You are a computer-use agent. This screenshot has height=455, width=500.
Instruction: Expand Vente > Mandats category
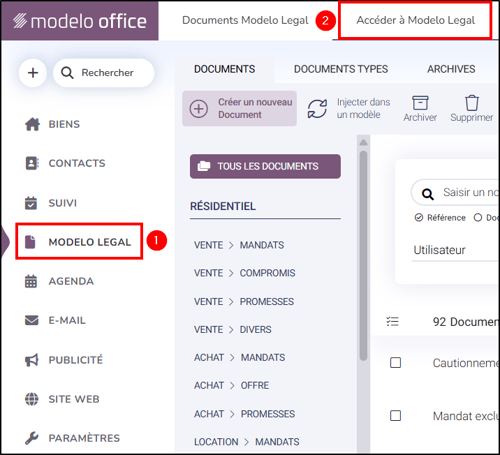click(x=239, y=245)
